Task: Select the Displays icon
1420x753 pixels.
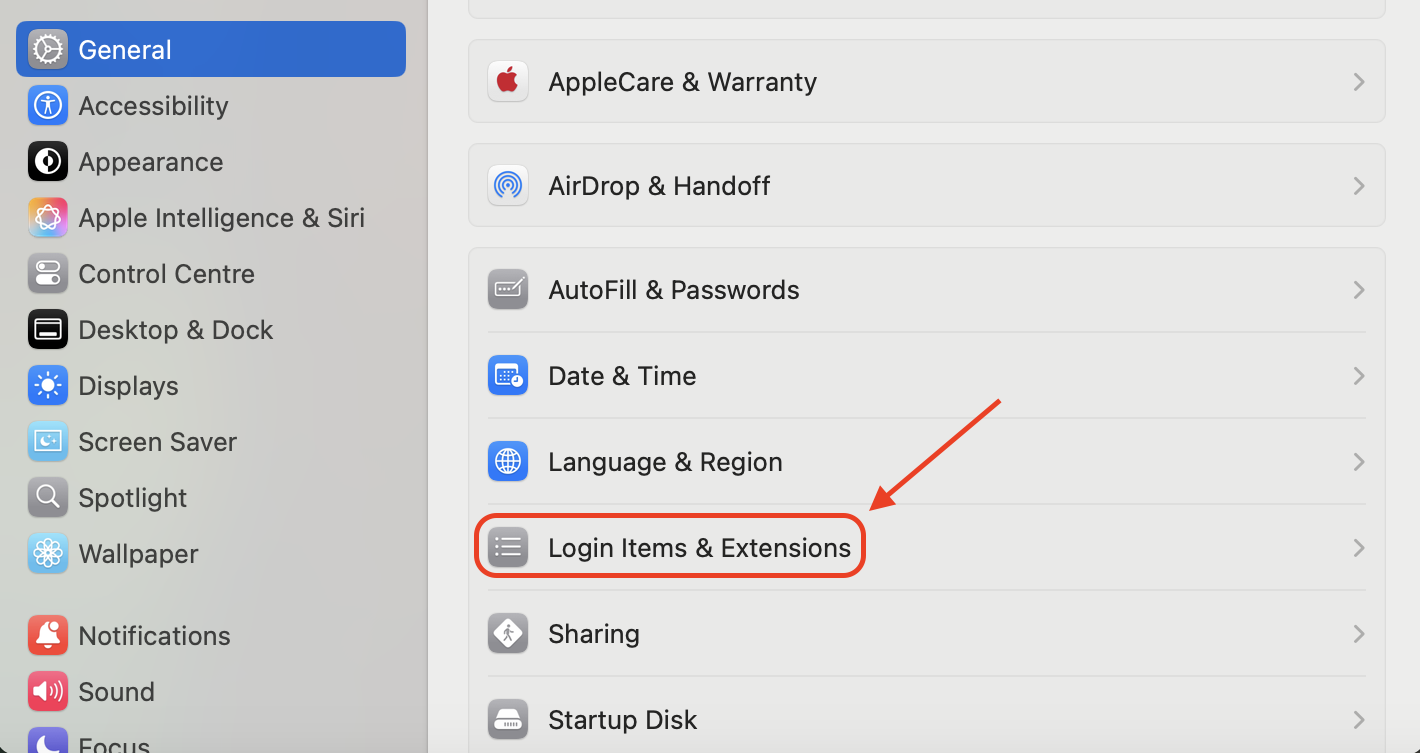Action: (x=47, y=385)
